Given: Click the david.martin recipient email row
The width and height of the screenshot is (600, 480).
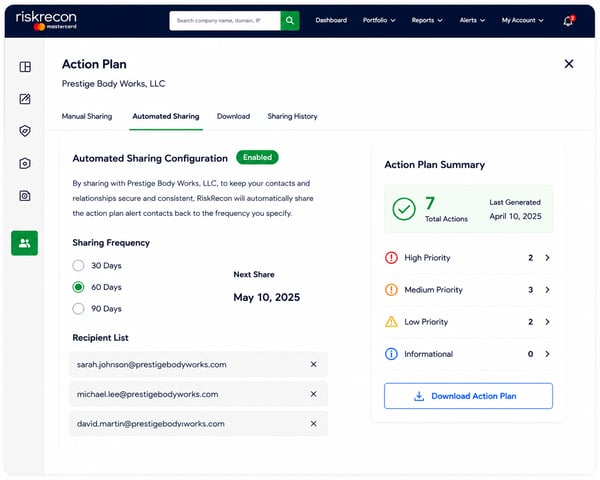Looking at the screenshot, I should point(198,424).
